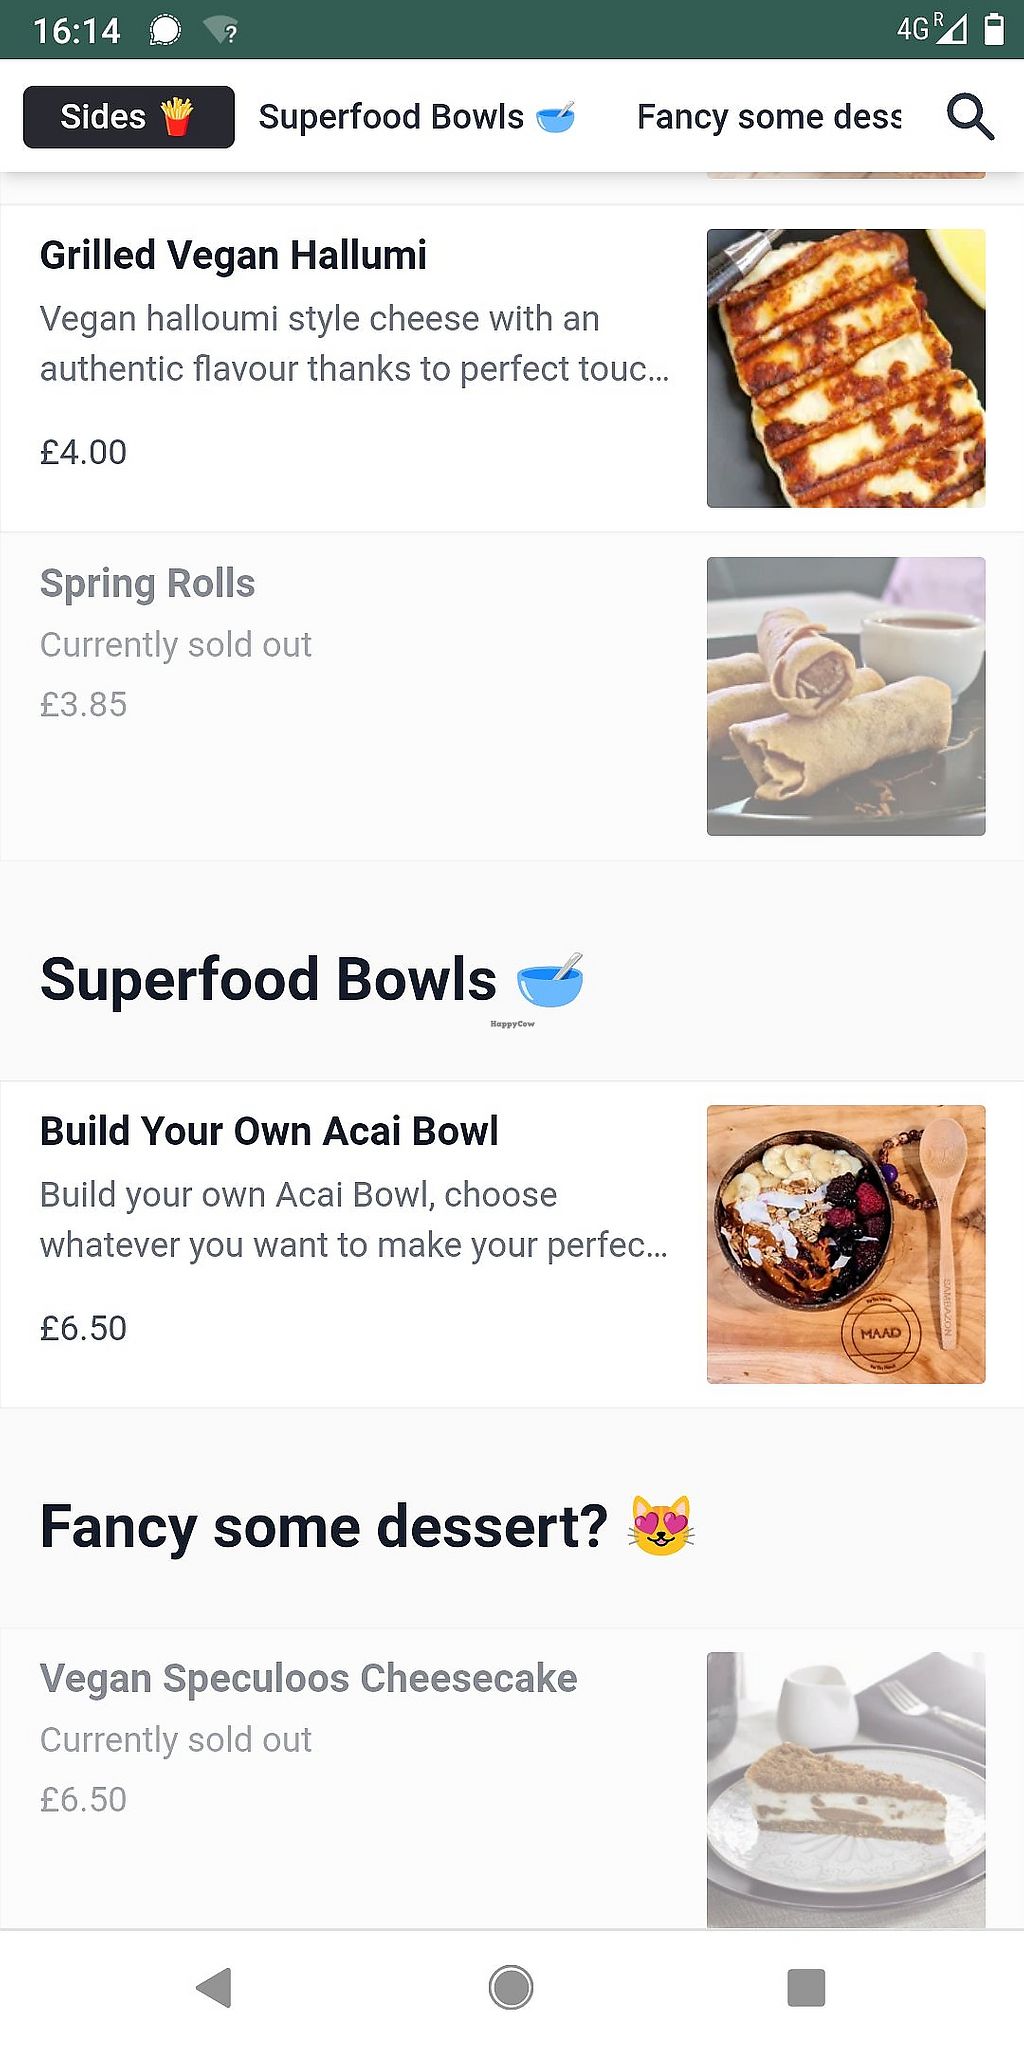Tap the £6.50 Acai Bowl price

coord(84,1328)
